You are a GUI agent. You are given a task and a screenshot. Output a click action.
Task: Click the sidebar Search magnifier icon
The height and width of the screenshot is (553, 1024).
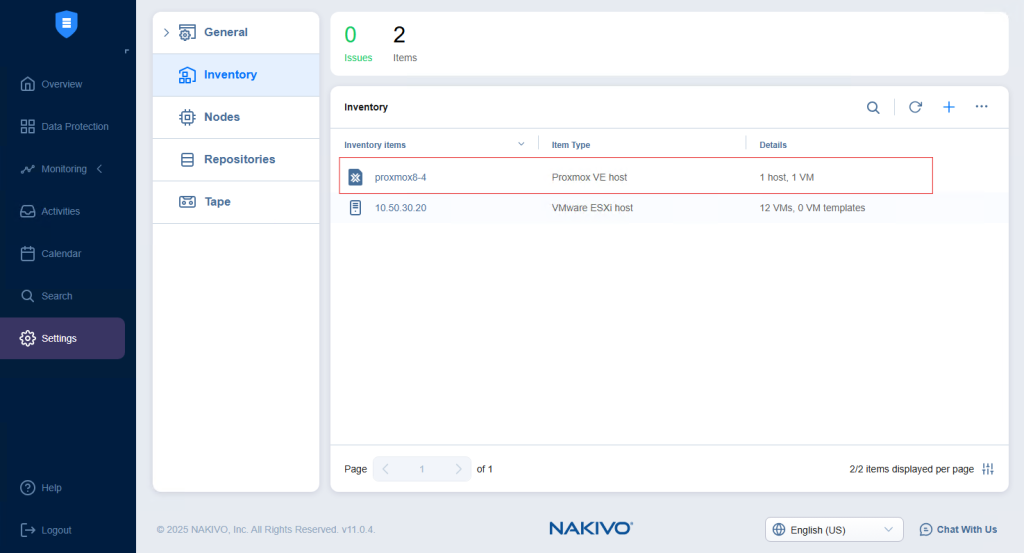(x=27, y=296)
